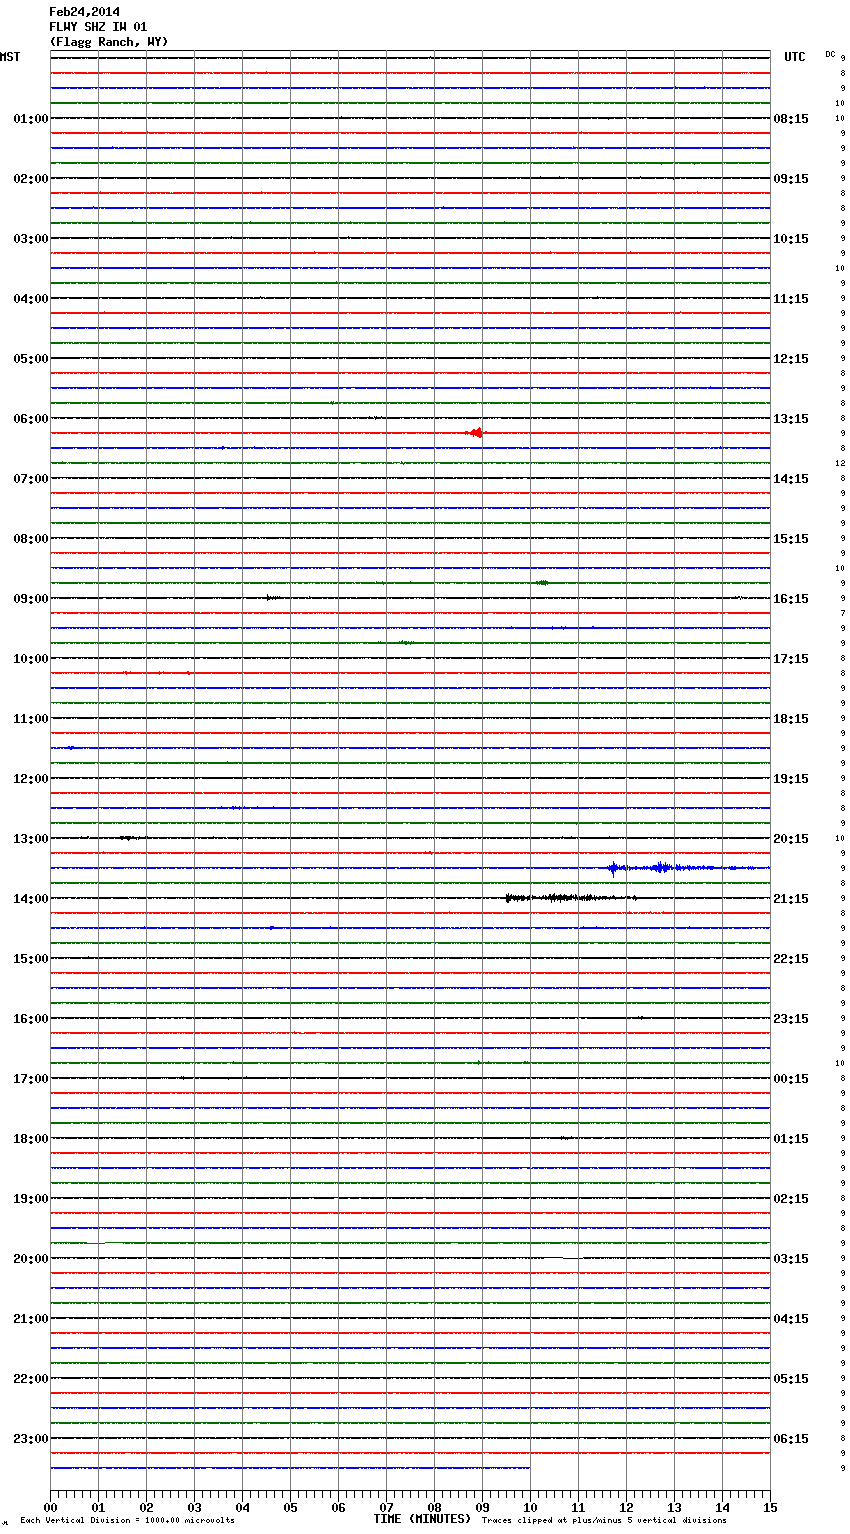Click the DC column header

click(830, 54)
